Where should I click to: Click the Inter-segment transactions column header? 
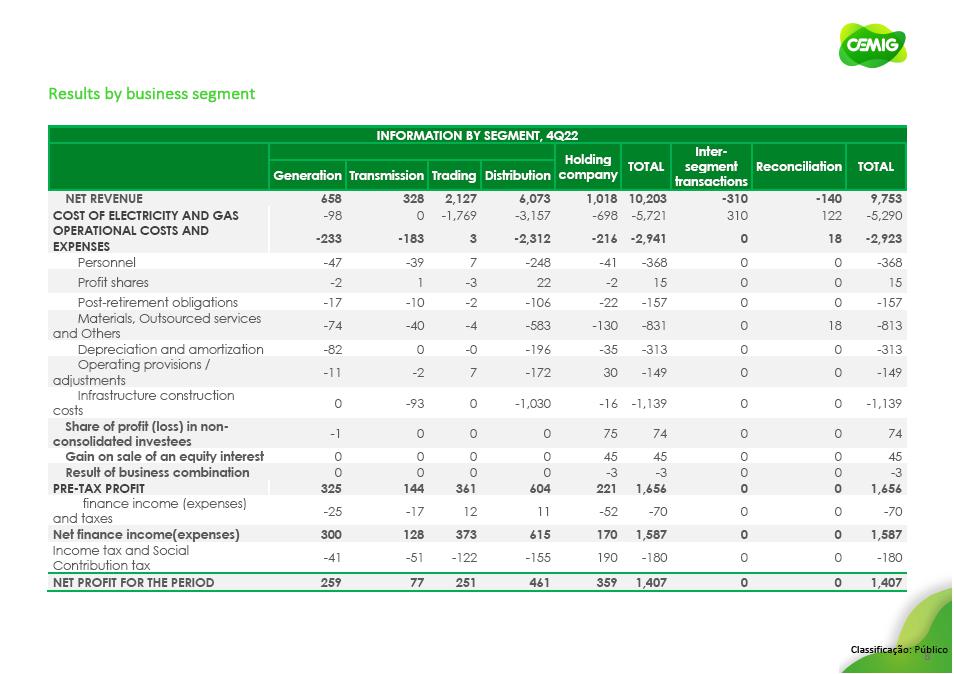coord(711,166)
